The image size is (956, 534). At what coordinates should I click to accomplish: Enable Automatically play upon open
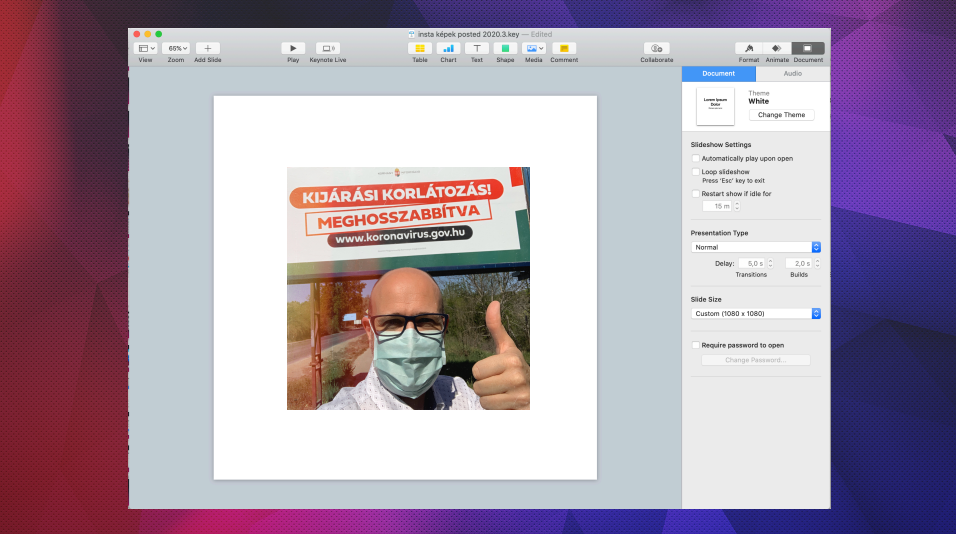(x=696, y=158)
